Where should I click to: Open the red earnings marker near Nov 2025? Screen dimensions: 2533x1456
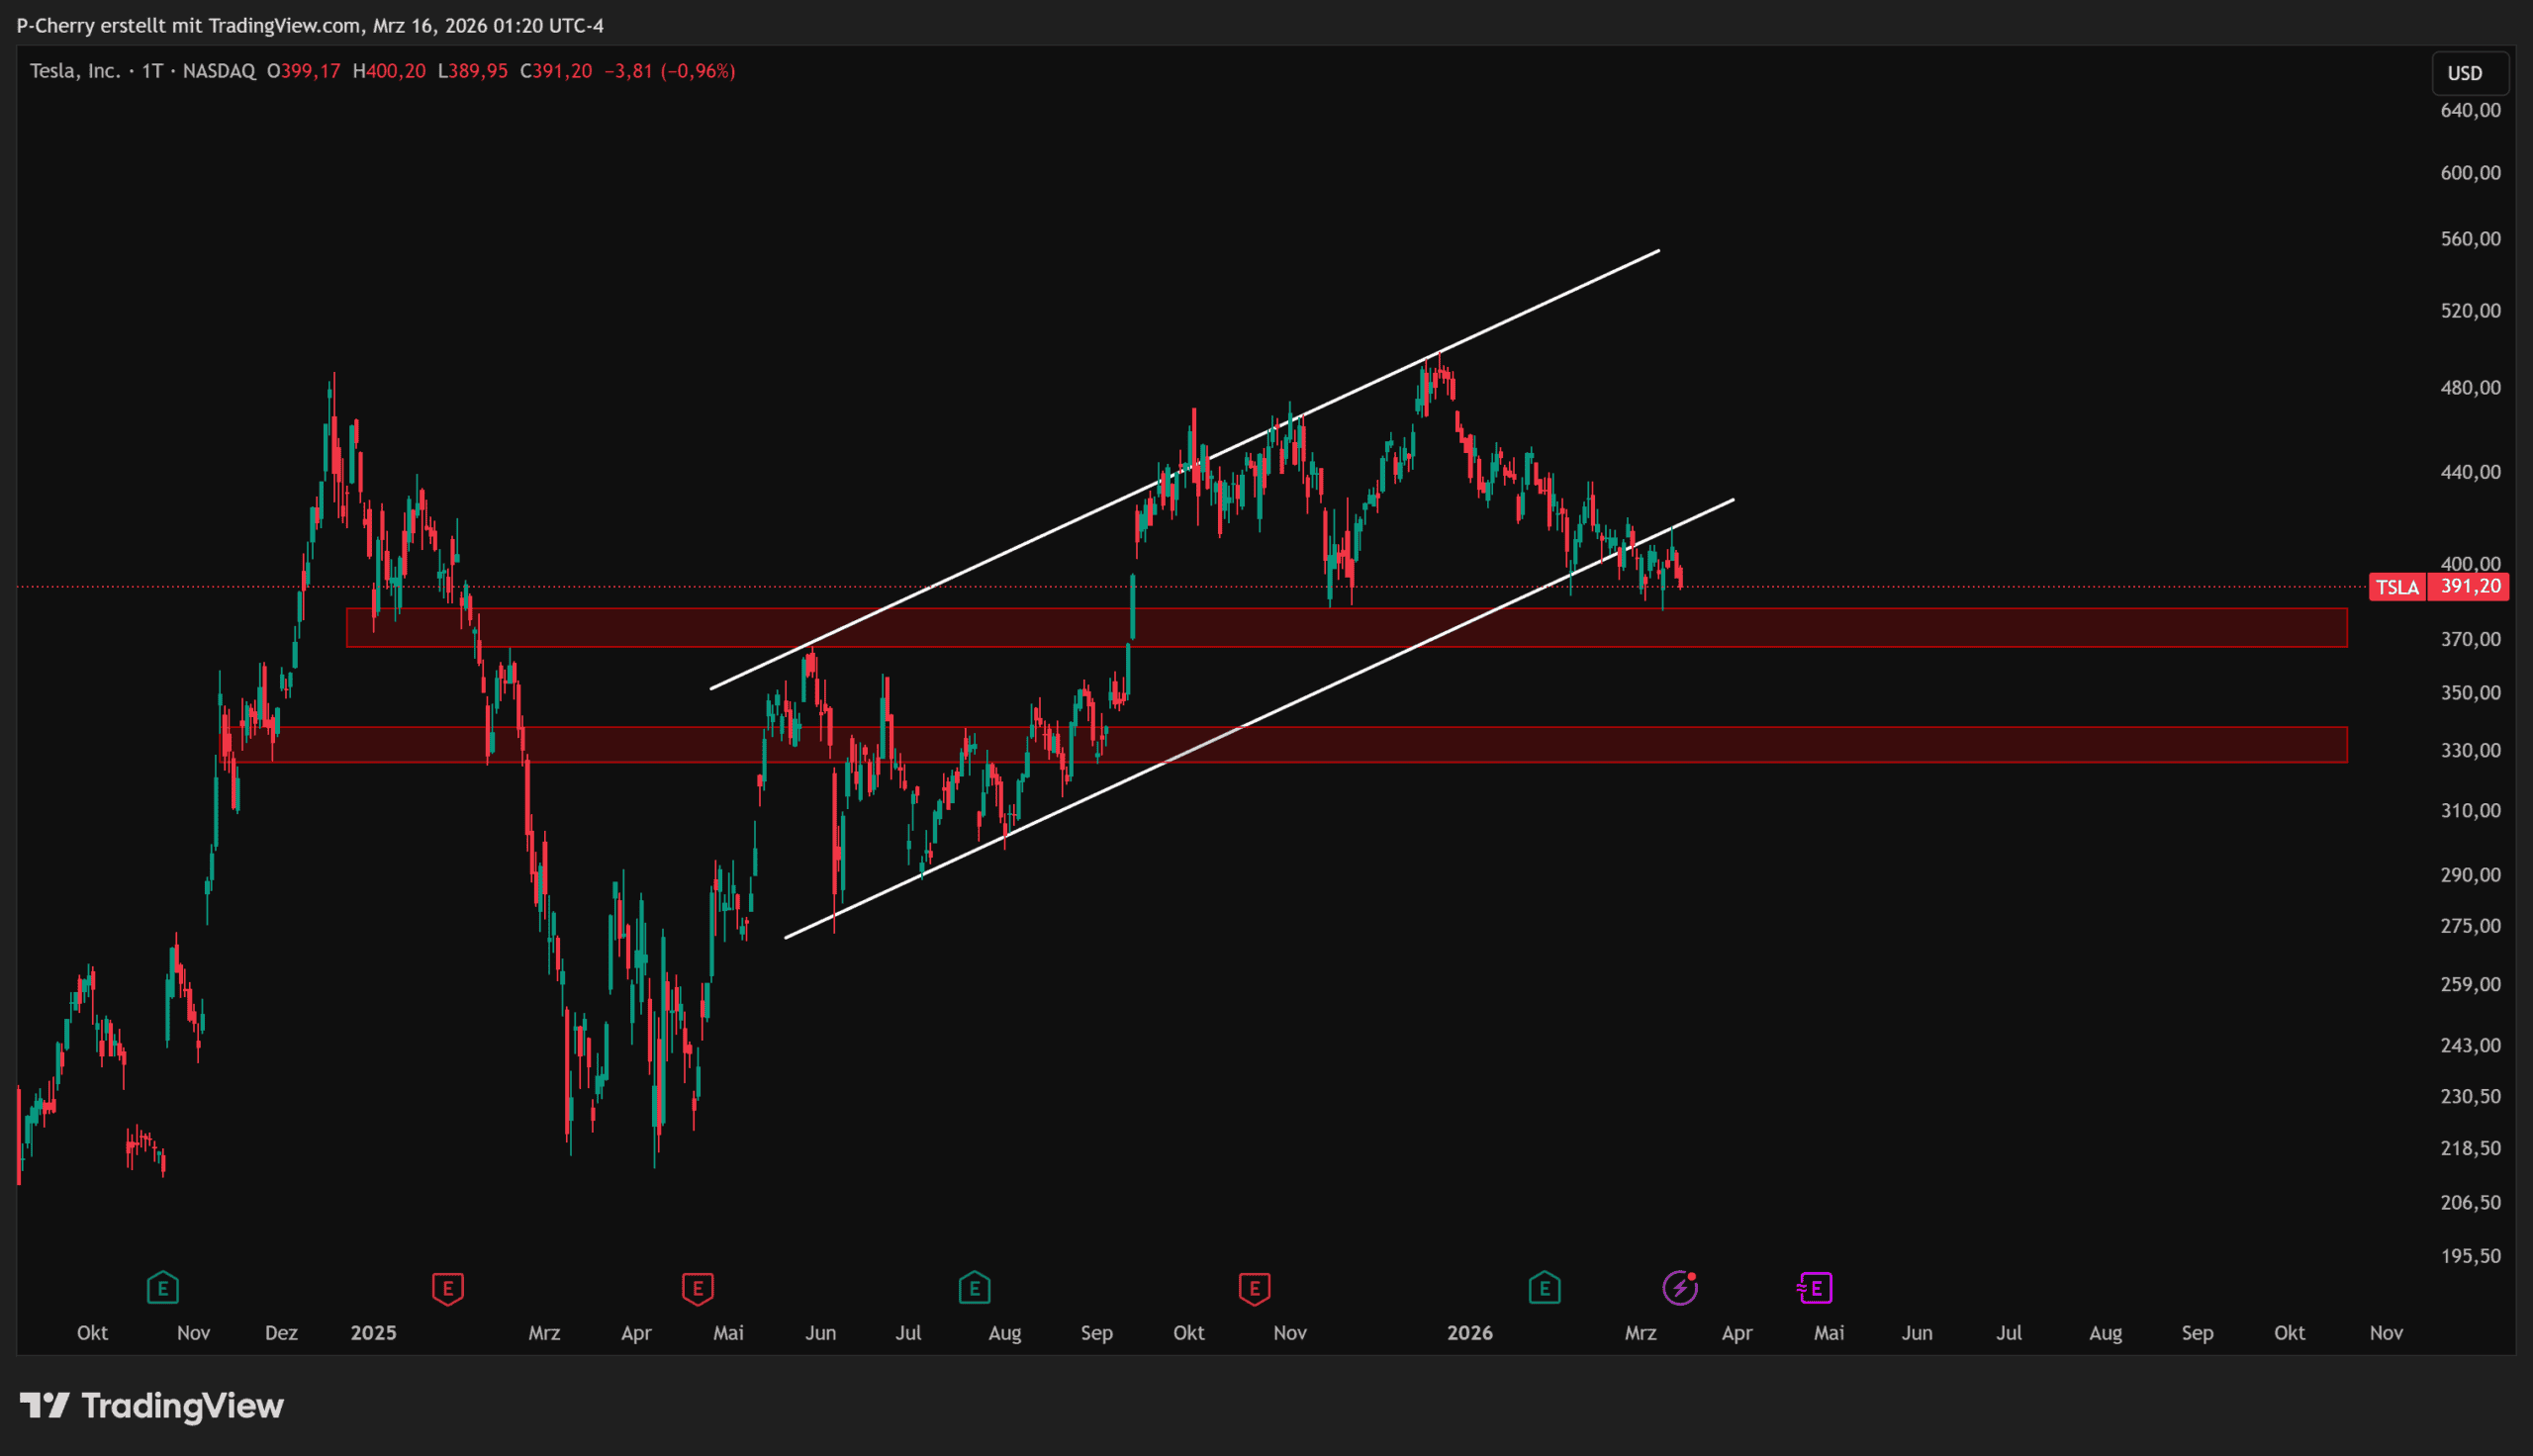click(x=1254, y=1288)
